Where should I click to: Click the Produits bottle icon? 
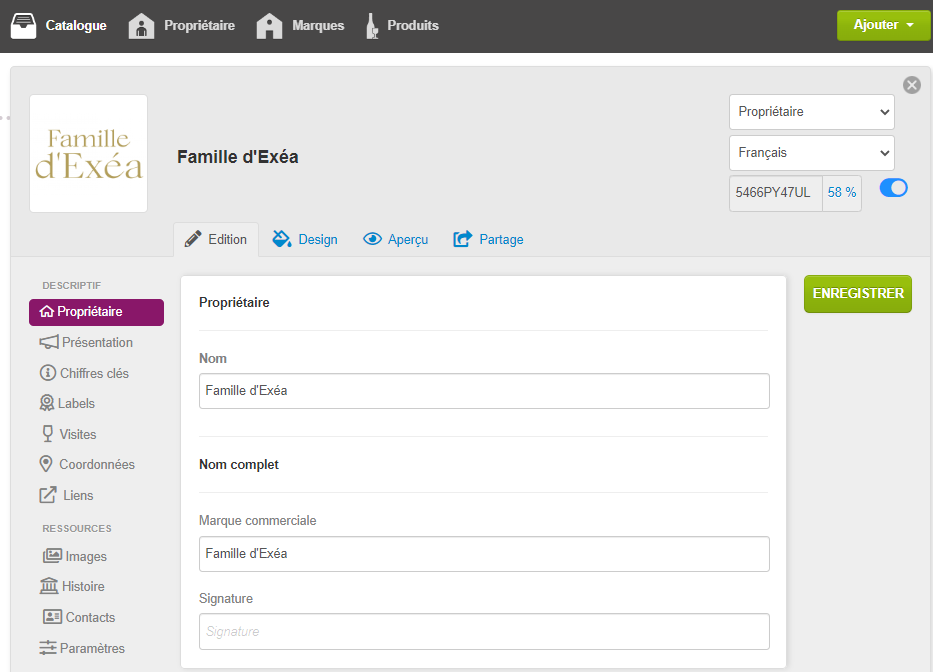click(x=372, y=26)
